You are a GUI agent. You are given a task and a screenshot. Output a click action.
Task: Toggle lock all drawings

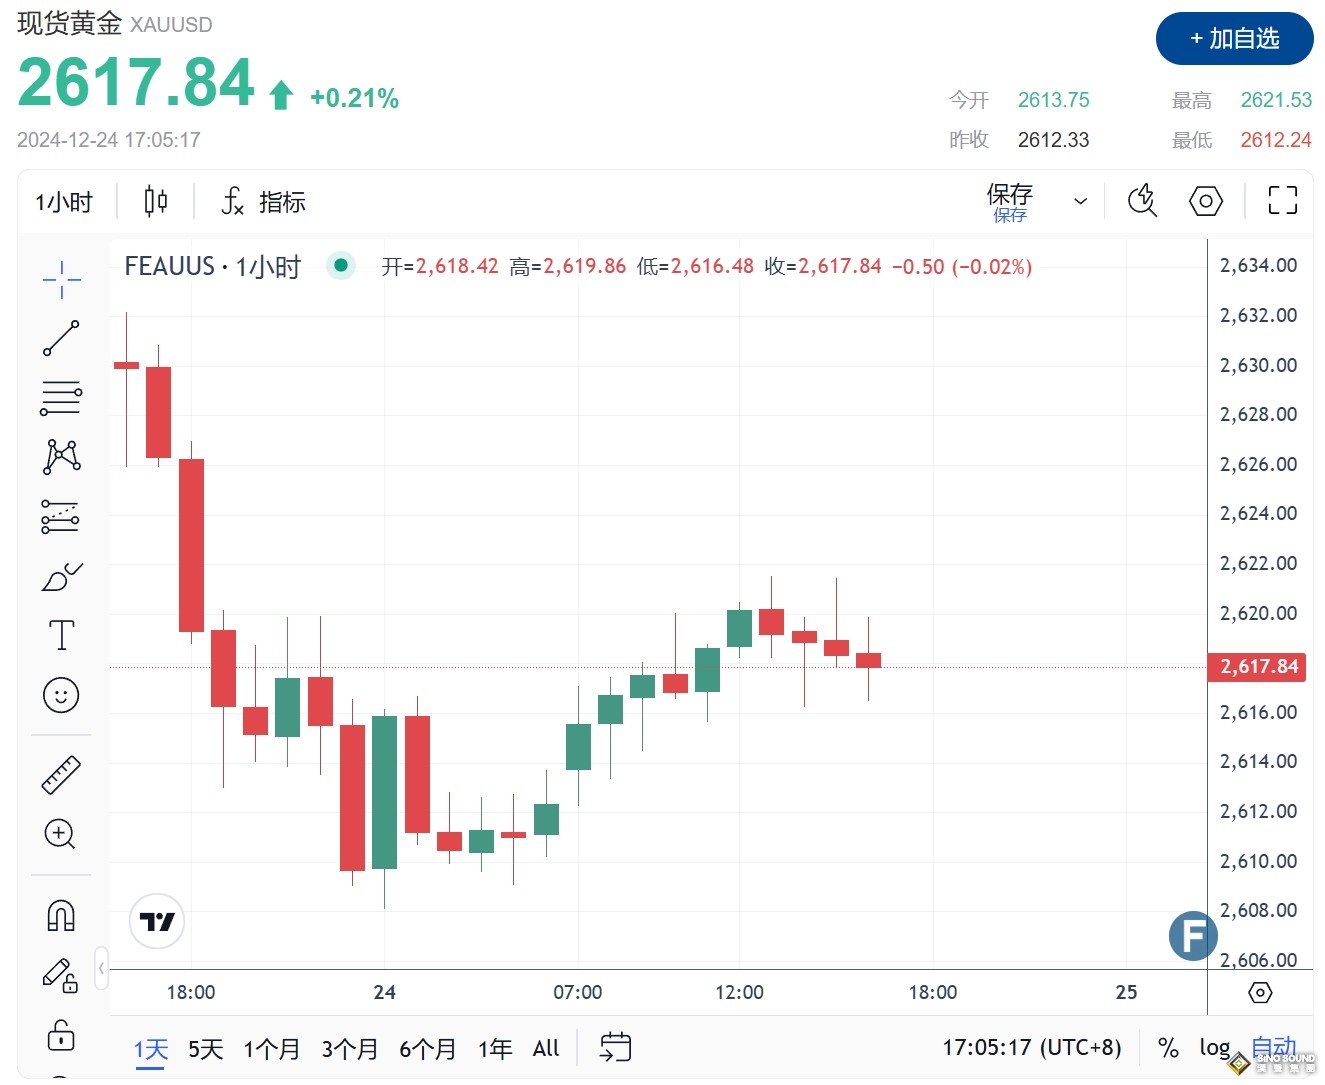tap(61, 1038)
